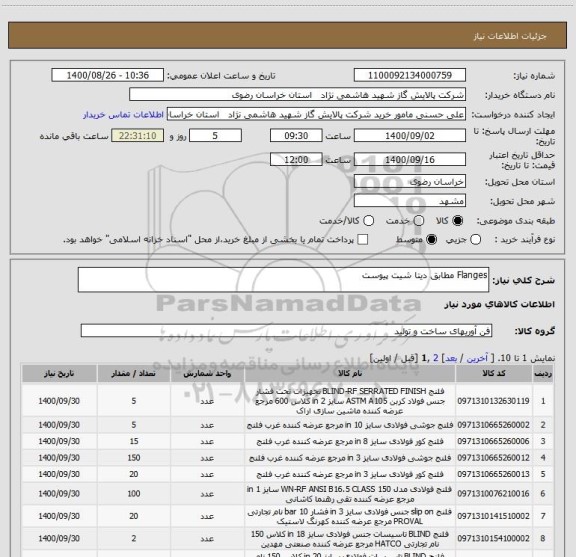Click the واحد شمارش column header
The width and height of the screenshot is (576, 557).
(x=207, y=374)
